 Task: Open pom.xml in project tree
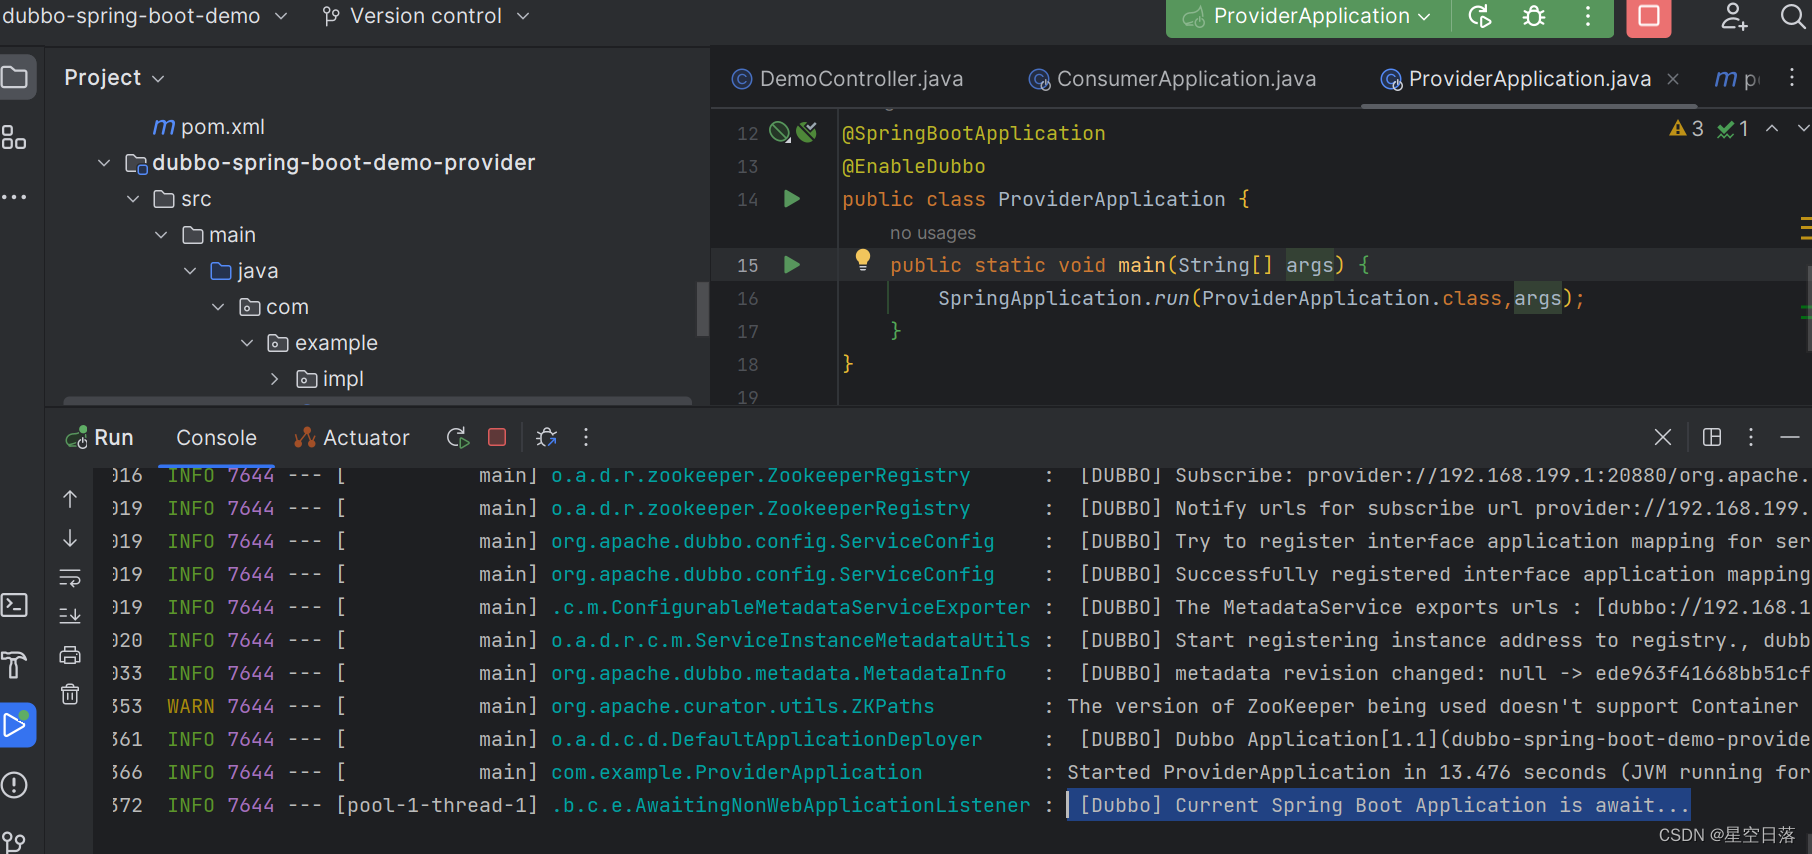(x=209, y=127)
